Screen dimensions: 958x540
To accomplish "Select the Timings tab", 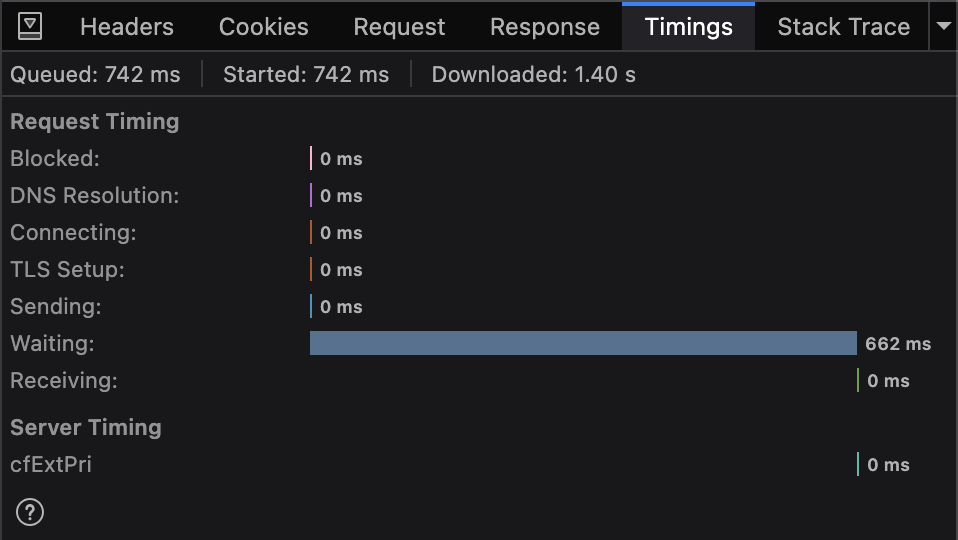I will click(688, 27).
